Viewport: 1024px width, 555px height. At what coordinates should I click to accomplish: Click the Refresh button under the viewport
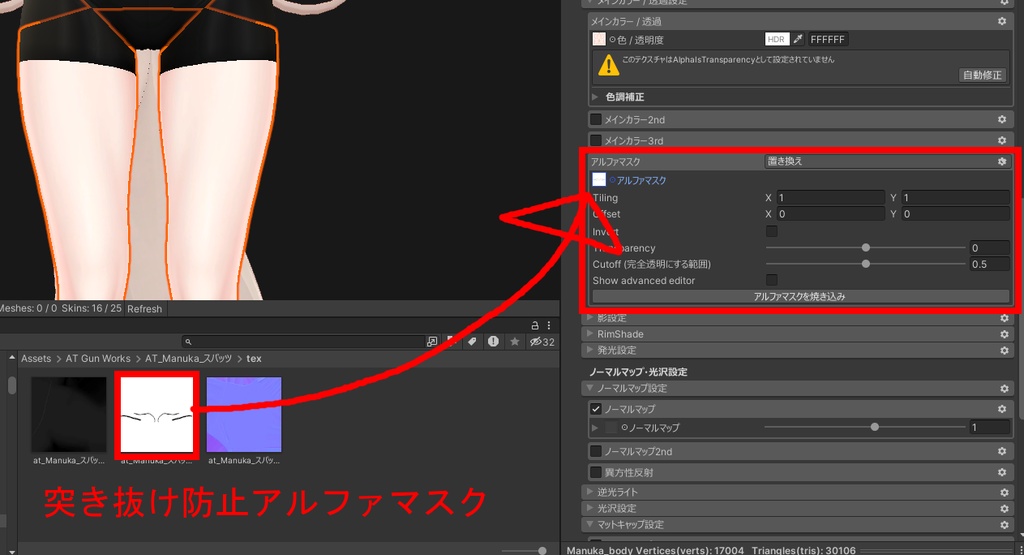click(x=144, y=309)
